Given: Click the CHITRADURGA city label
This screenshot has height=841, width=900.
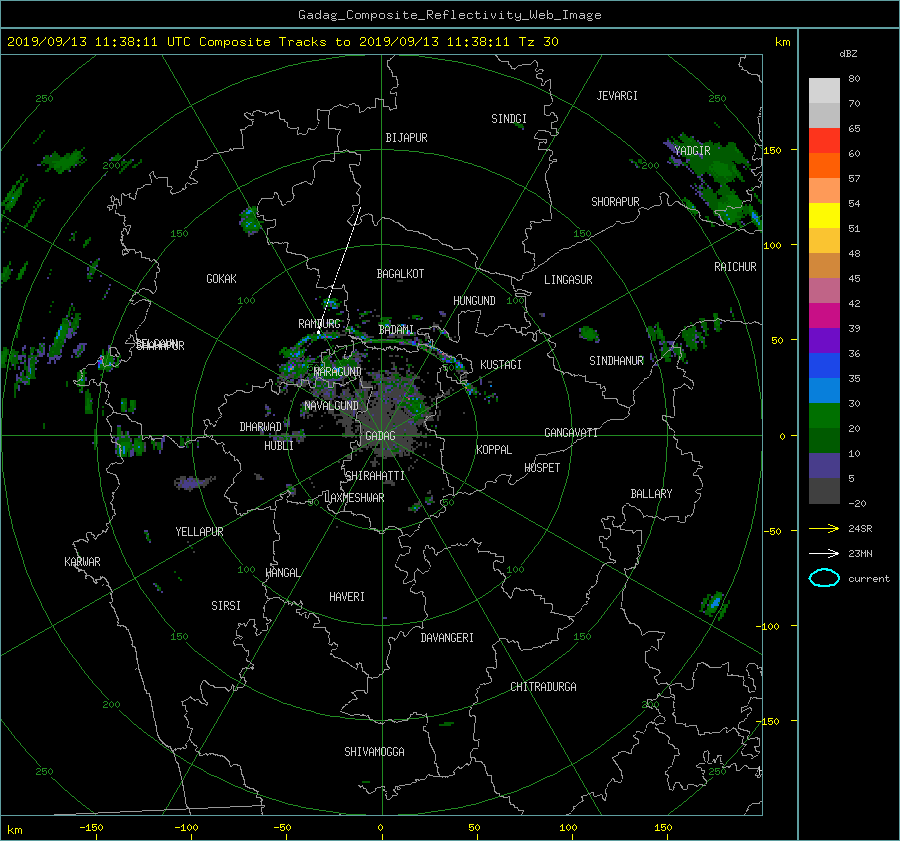Looking at the screenshot, I should coord(543,687).
